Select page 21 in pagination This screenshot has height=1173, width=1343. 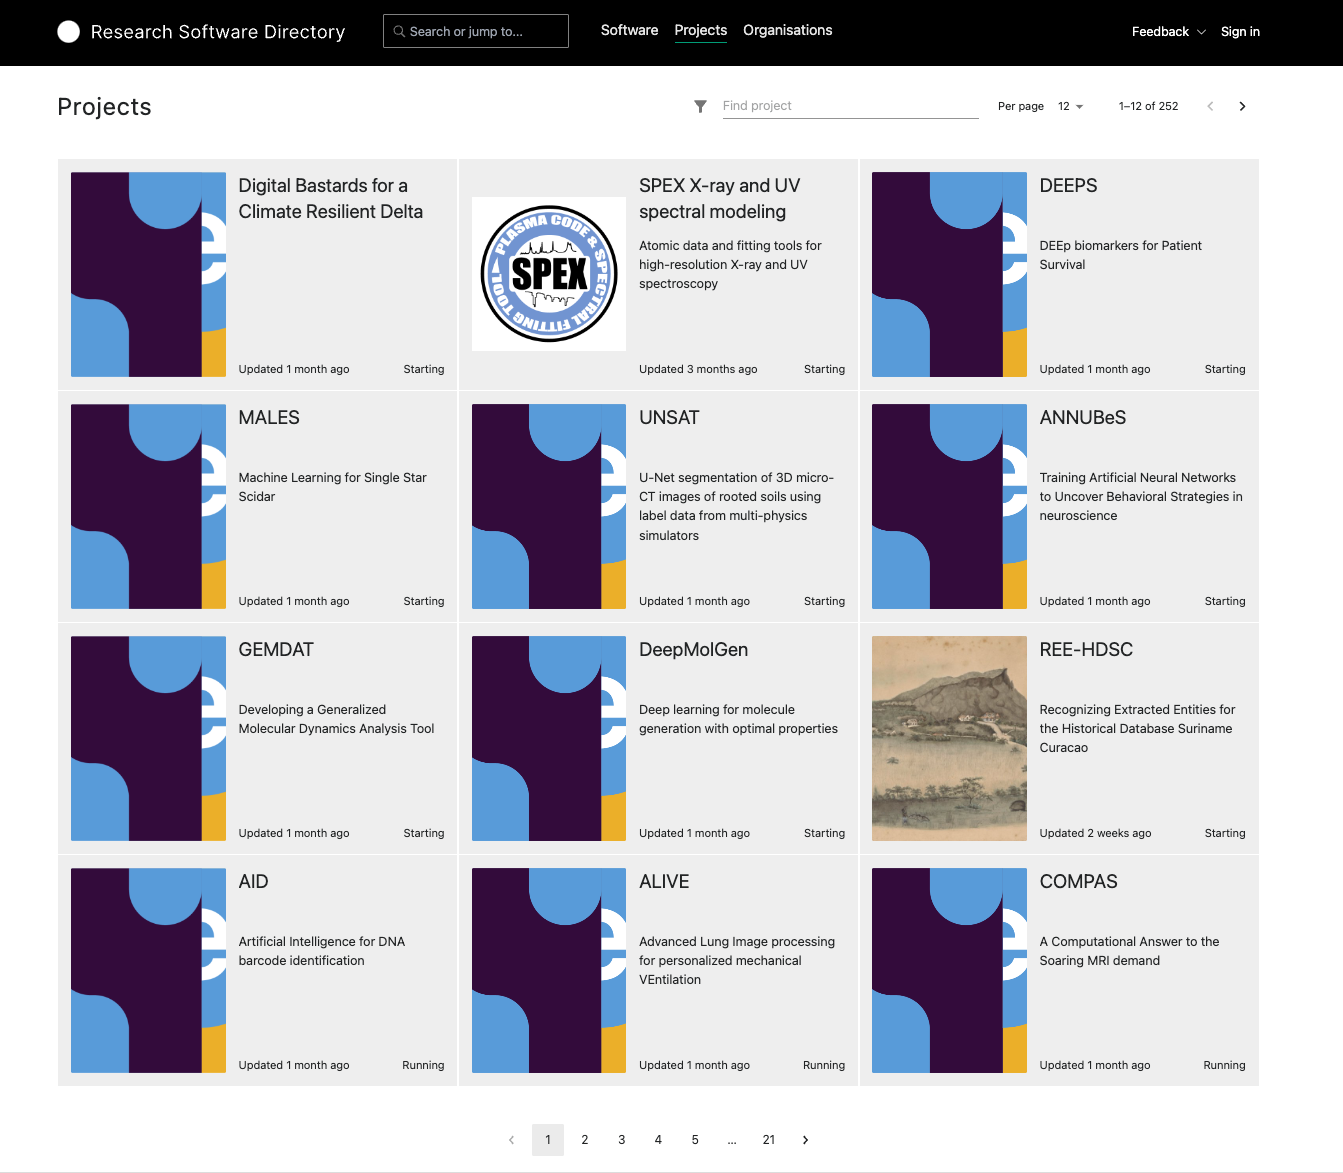(768, 1139)
